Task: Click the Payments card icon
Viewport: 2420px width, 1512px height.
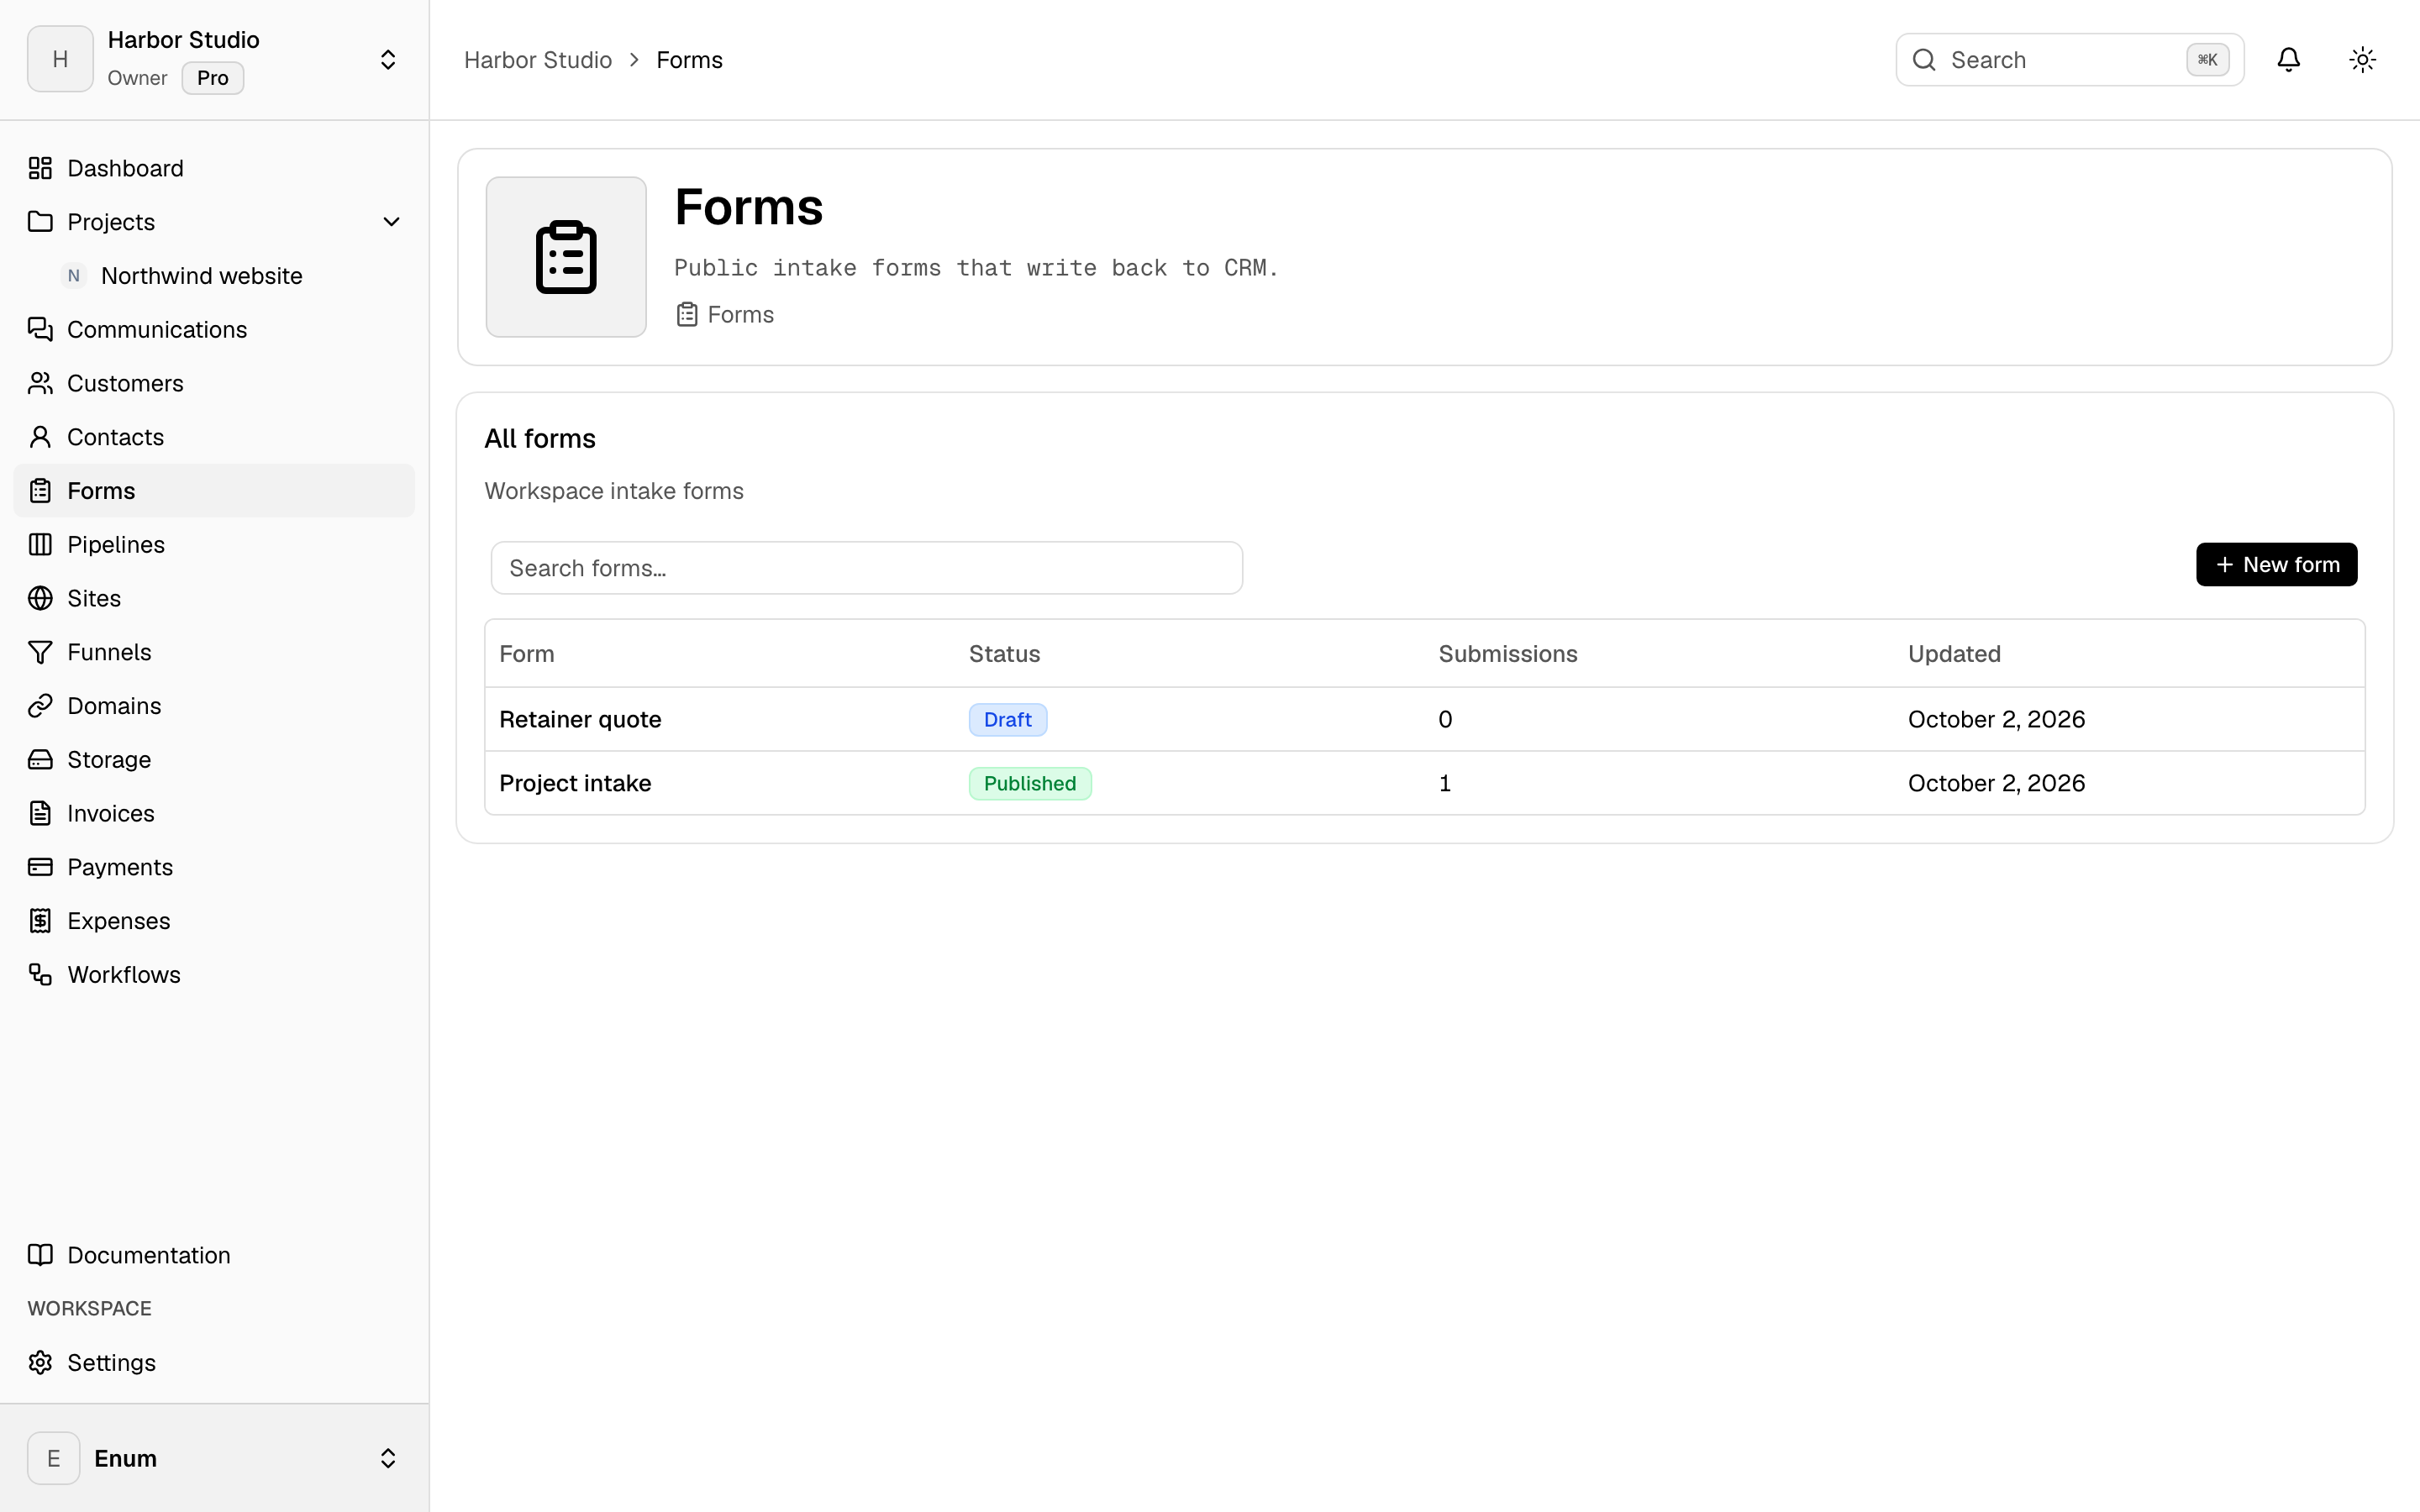Action: pos(40,867)
